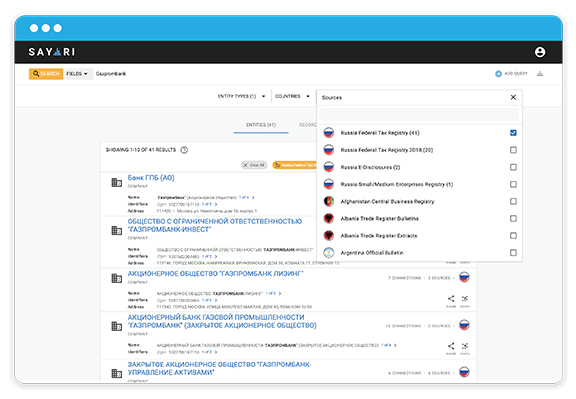Check Russia Small/Medium Enterprises Registry source
This screenshot has height=399, width=576.
(x=513, y=184)
